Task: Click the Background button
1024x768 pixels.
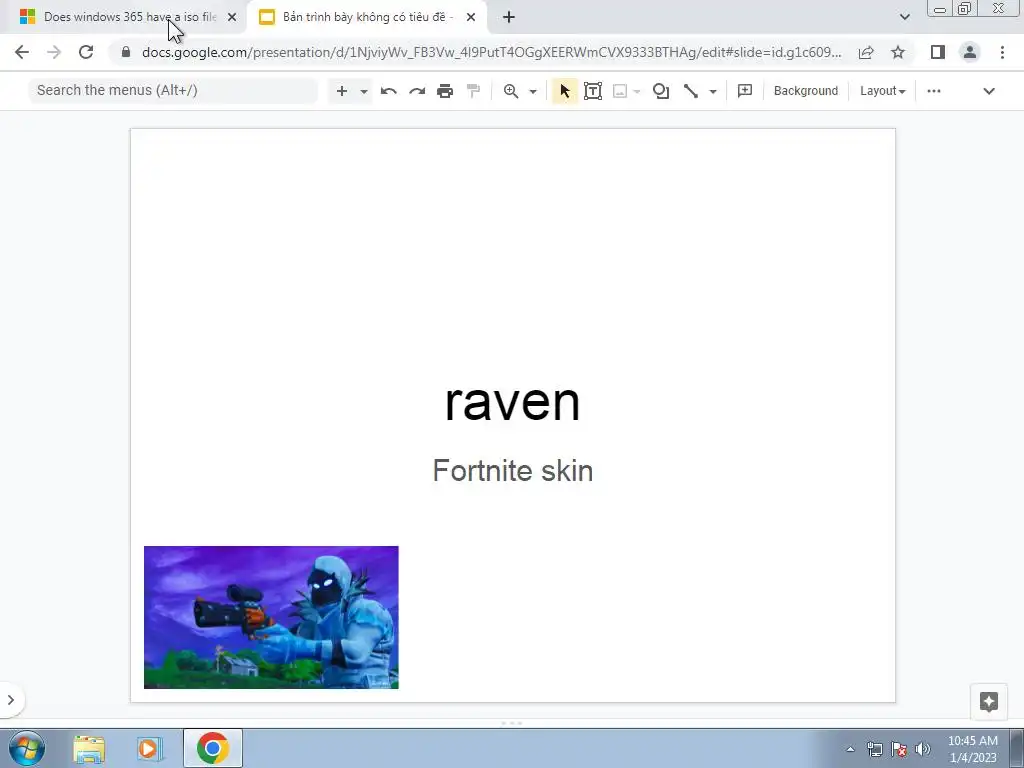Action: (805, 91)
